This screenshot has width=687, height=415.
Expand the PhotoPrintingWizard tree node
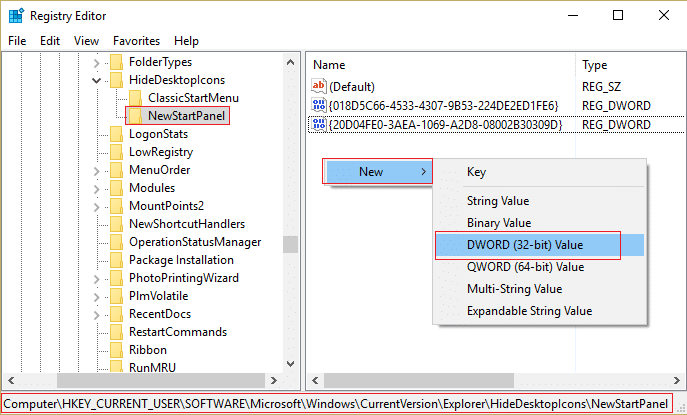click(97, 279)
